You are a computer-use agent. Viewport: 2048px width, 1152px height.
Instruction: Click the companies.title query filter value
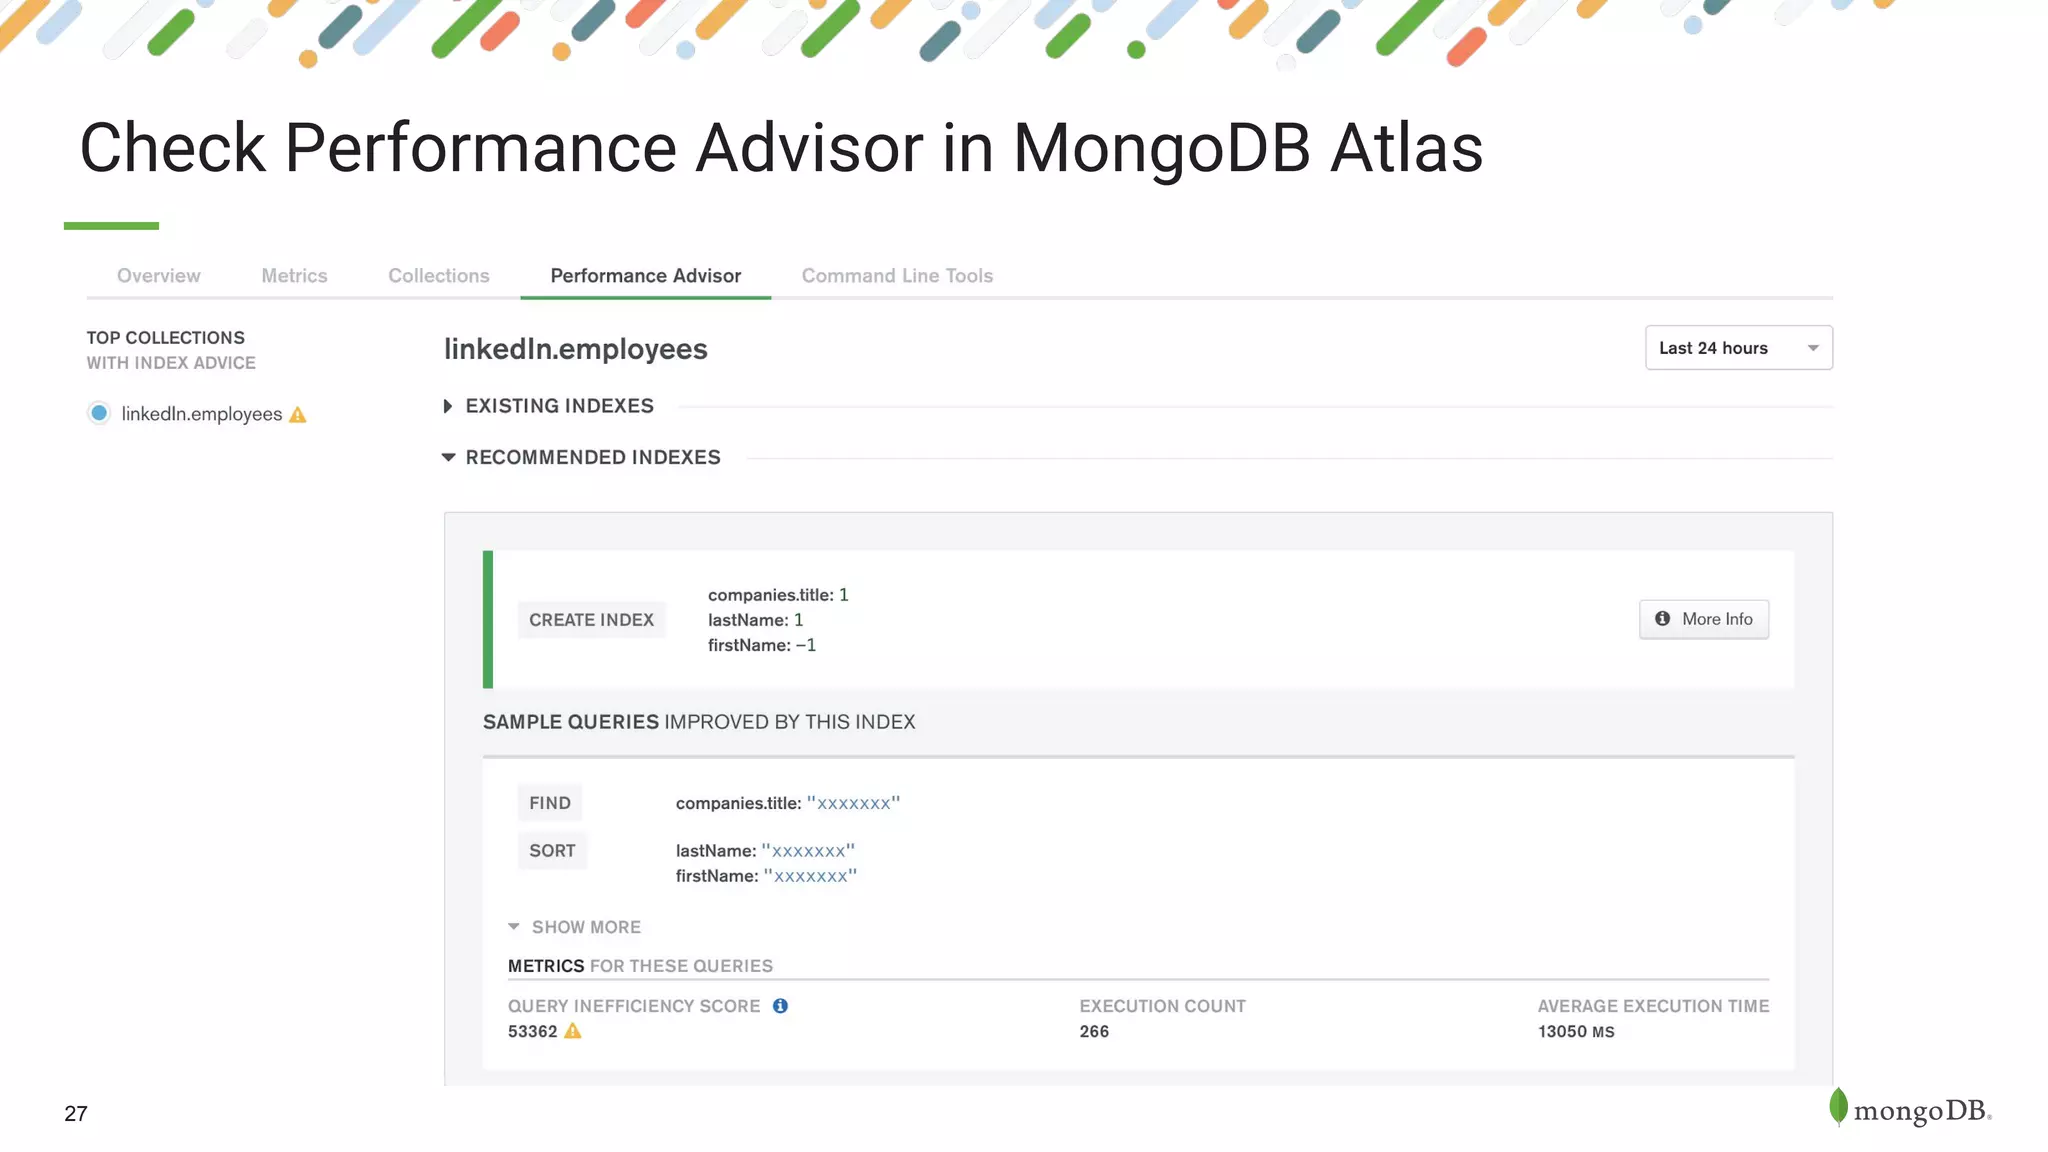pyautogui.click(x=853, y=803)
